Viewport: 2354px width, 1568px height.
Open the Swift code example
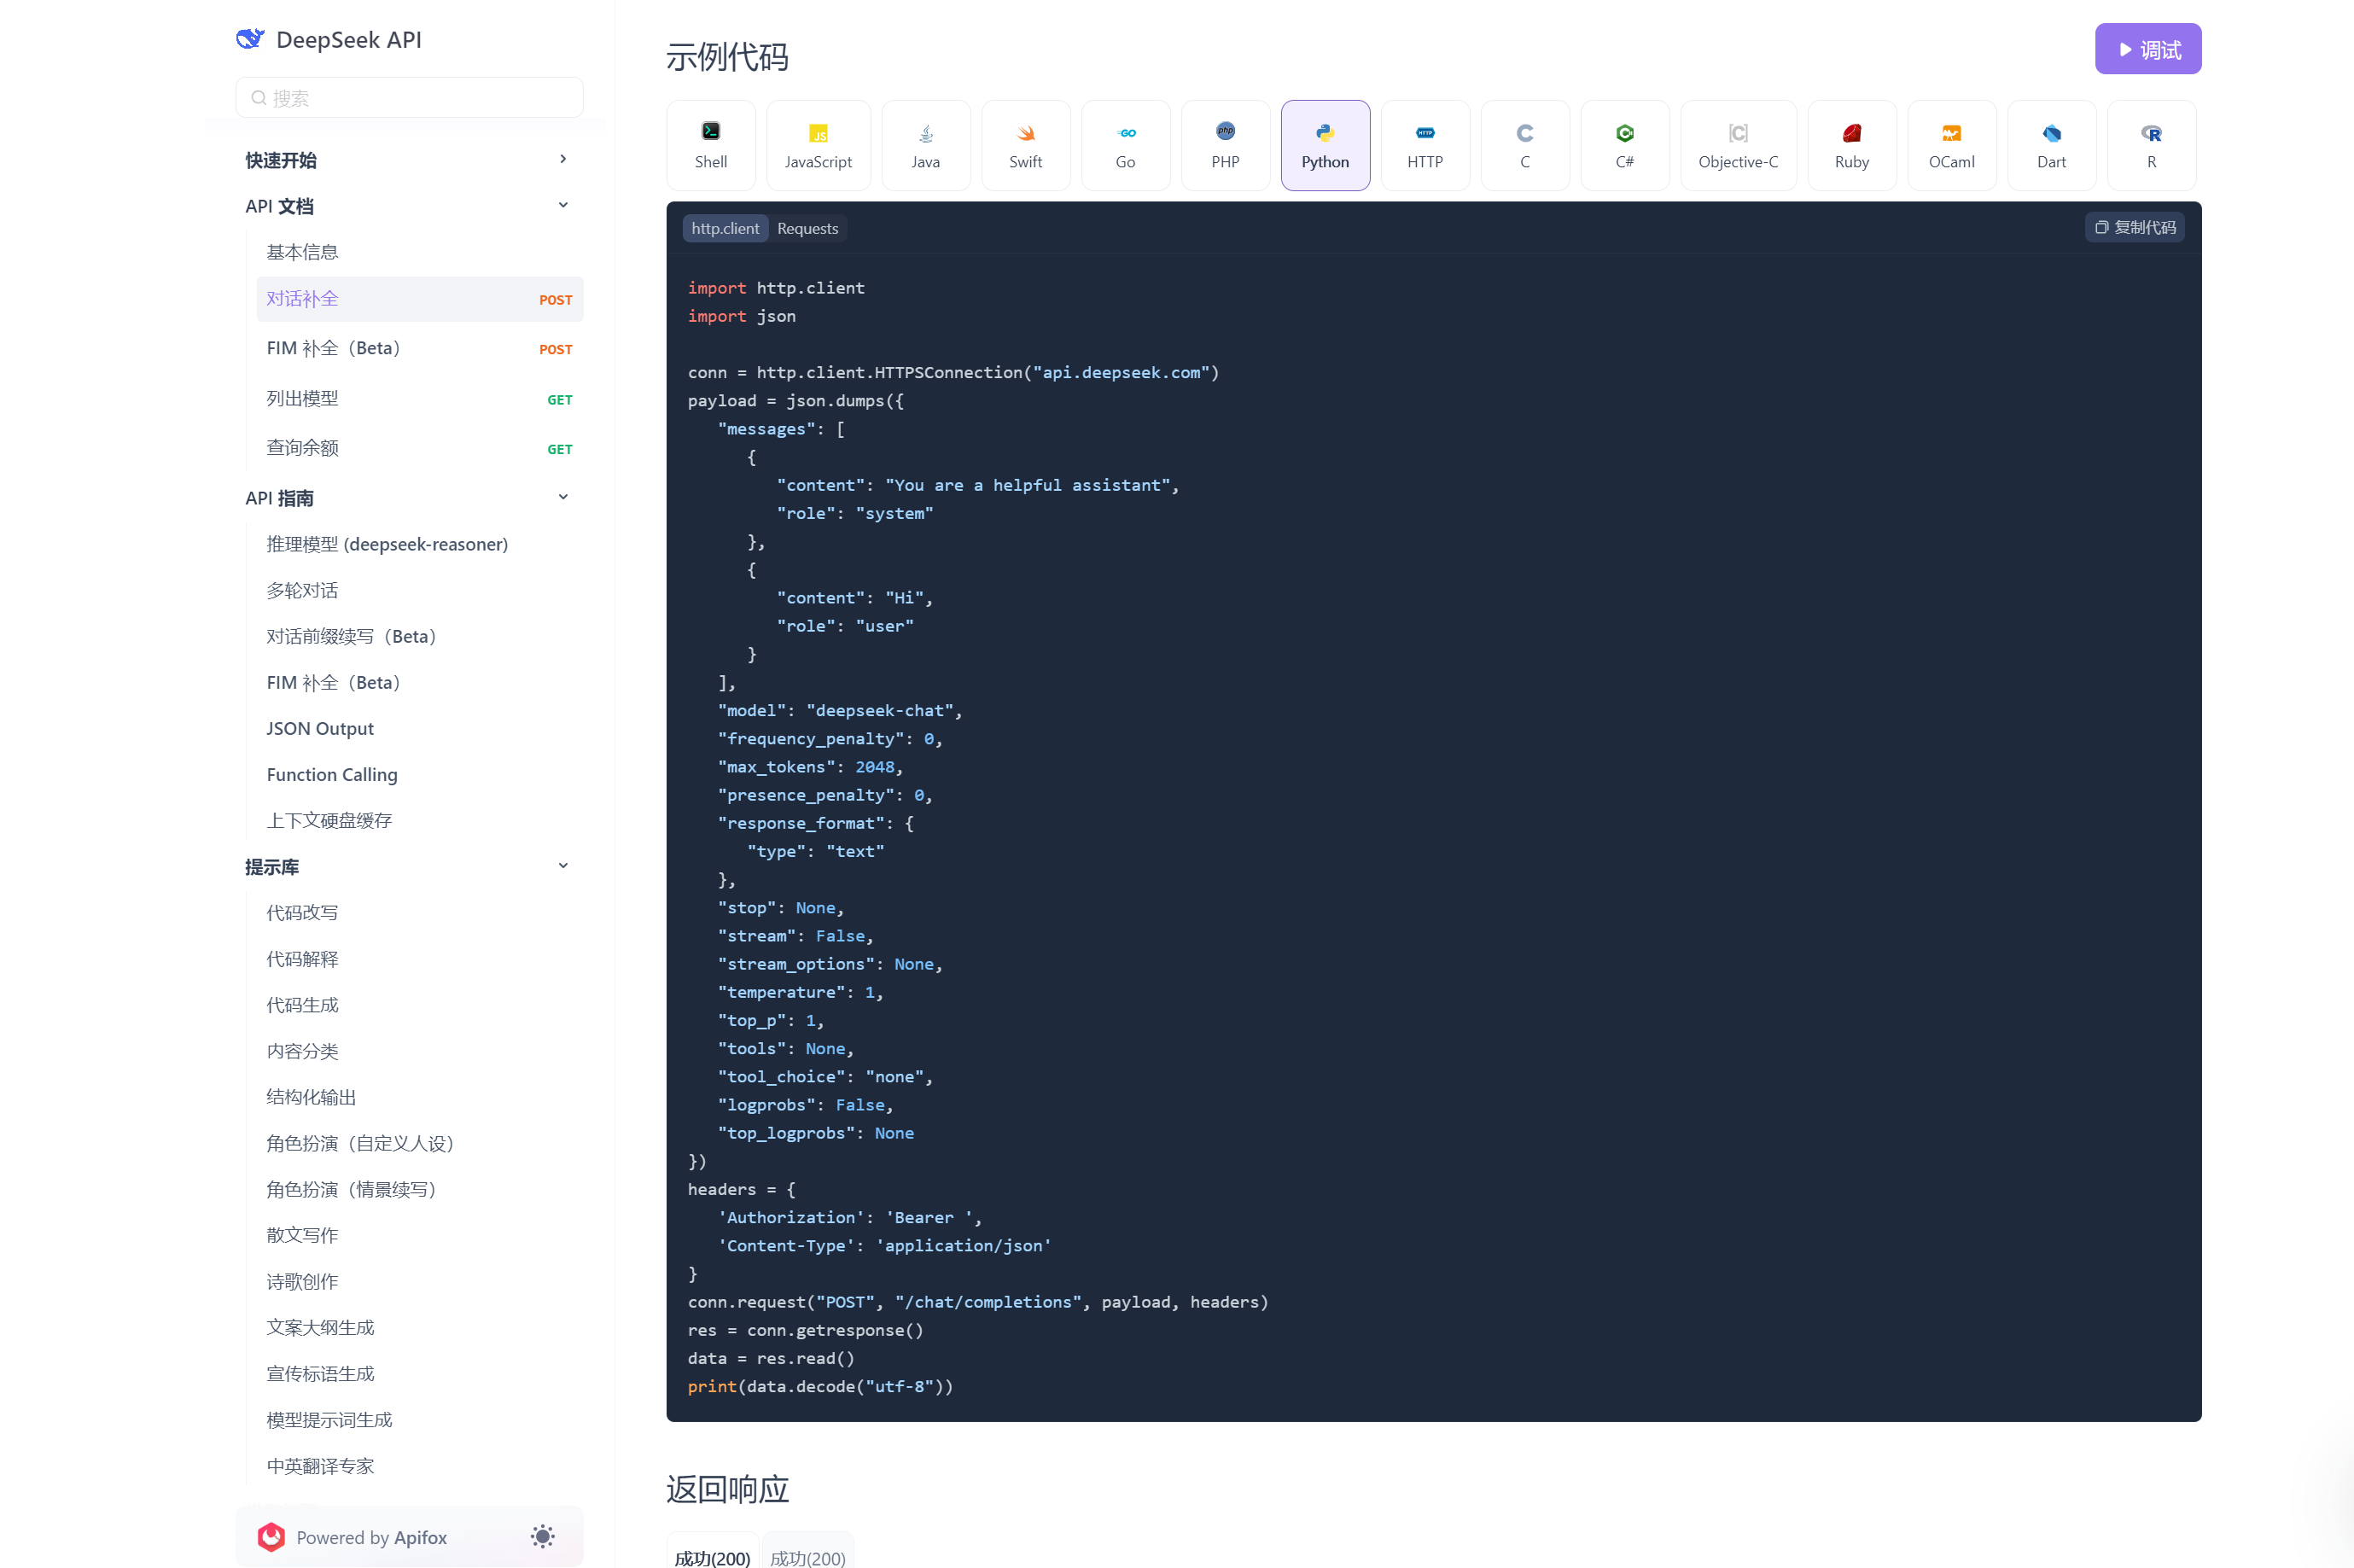point(1025,144)
